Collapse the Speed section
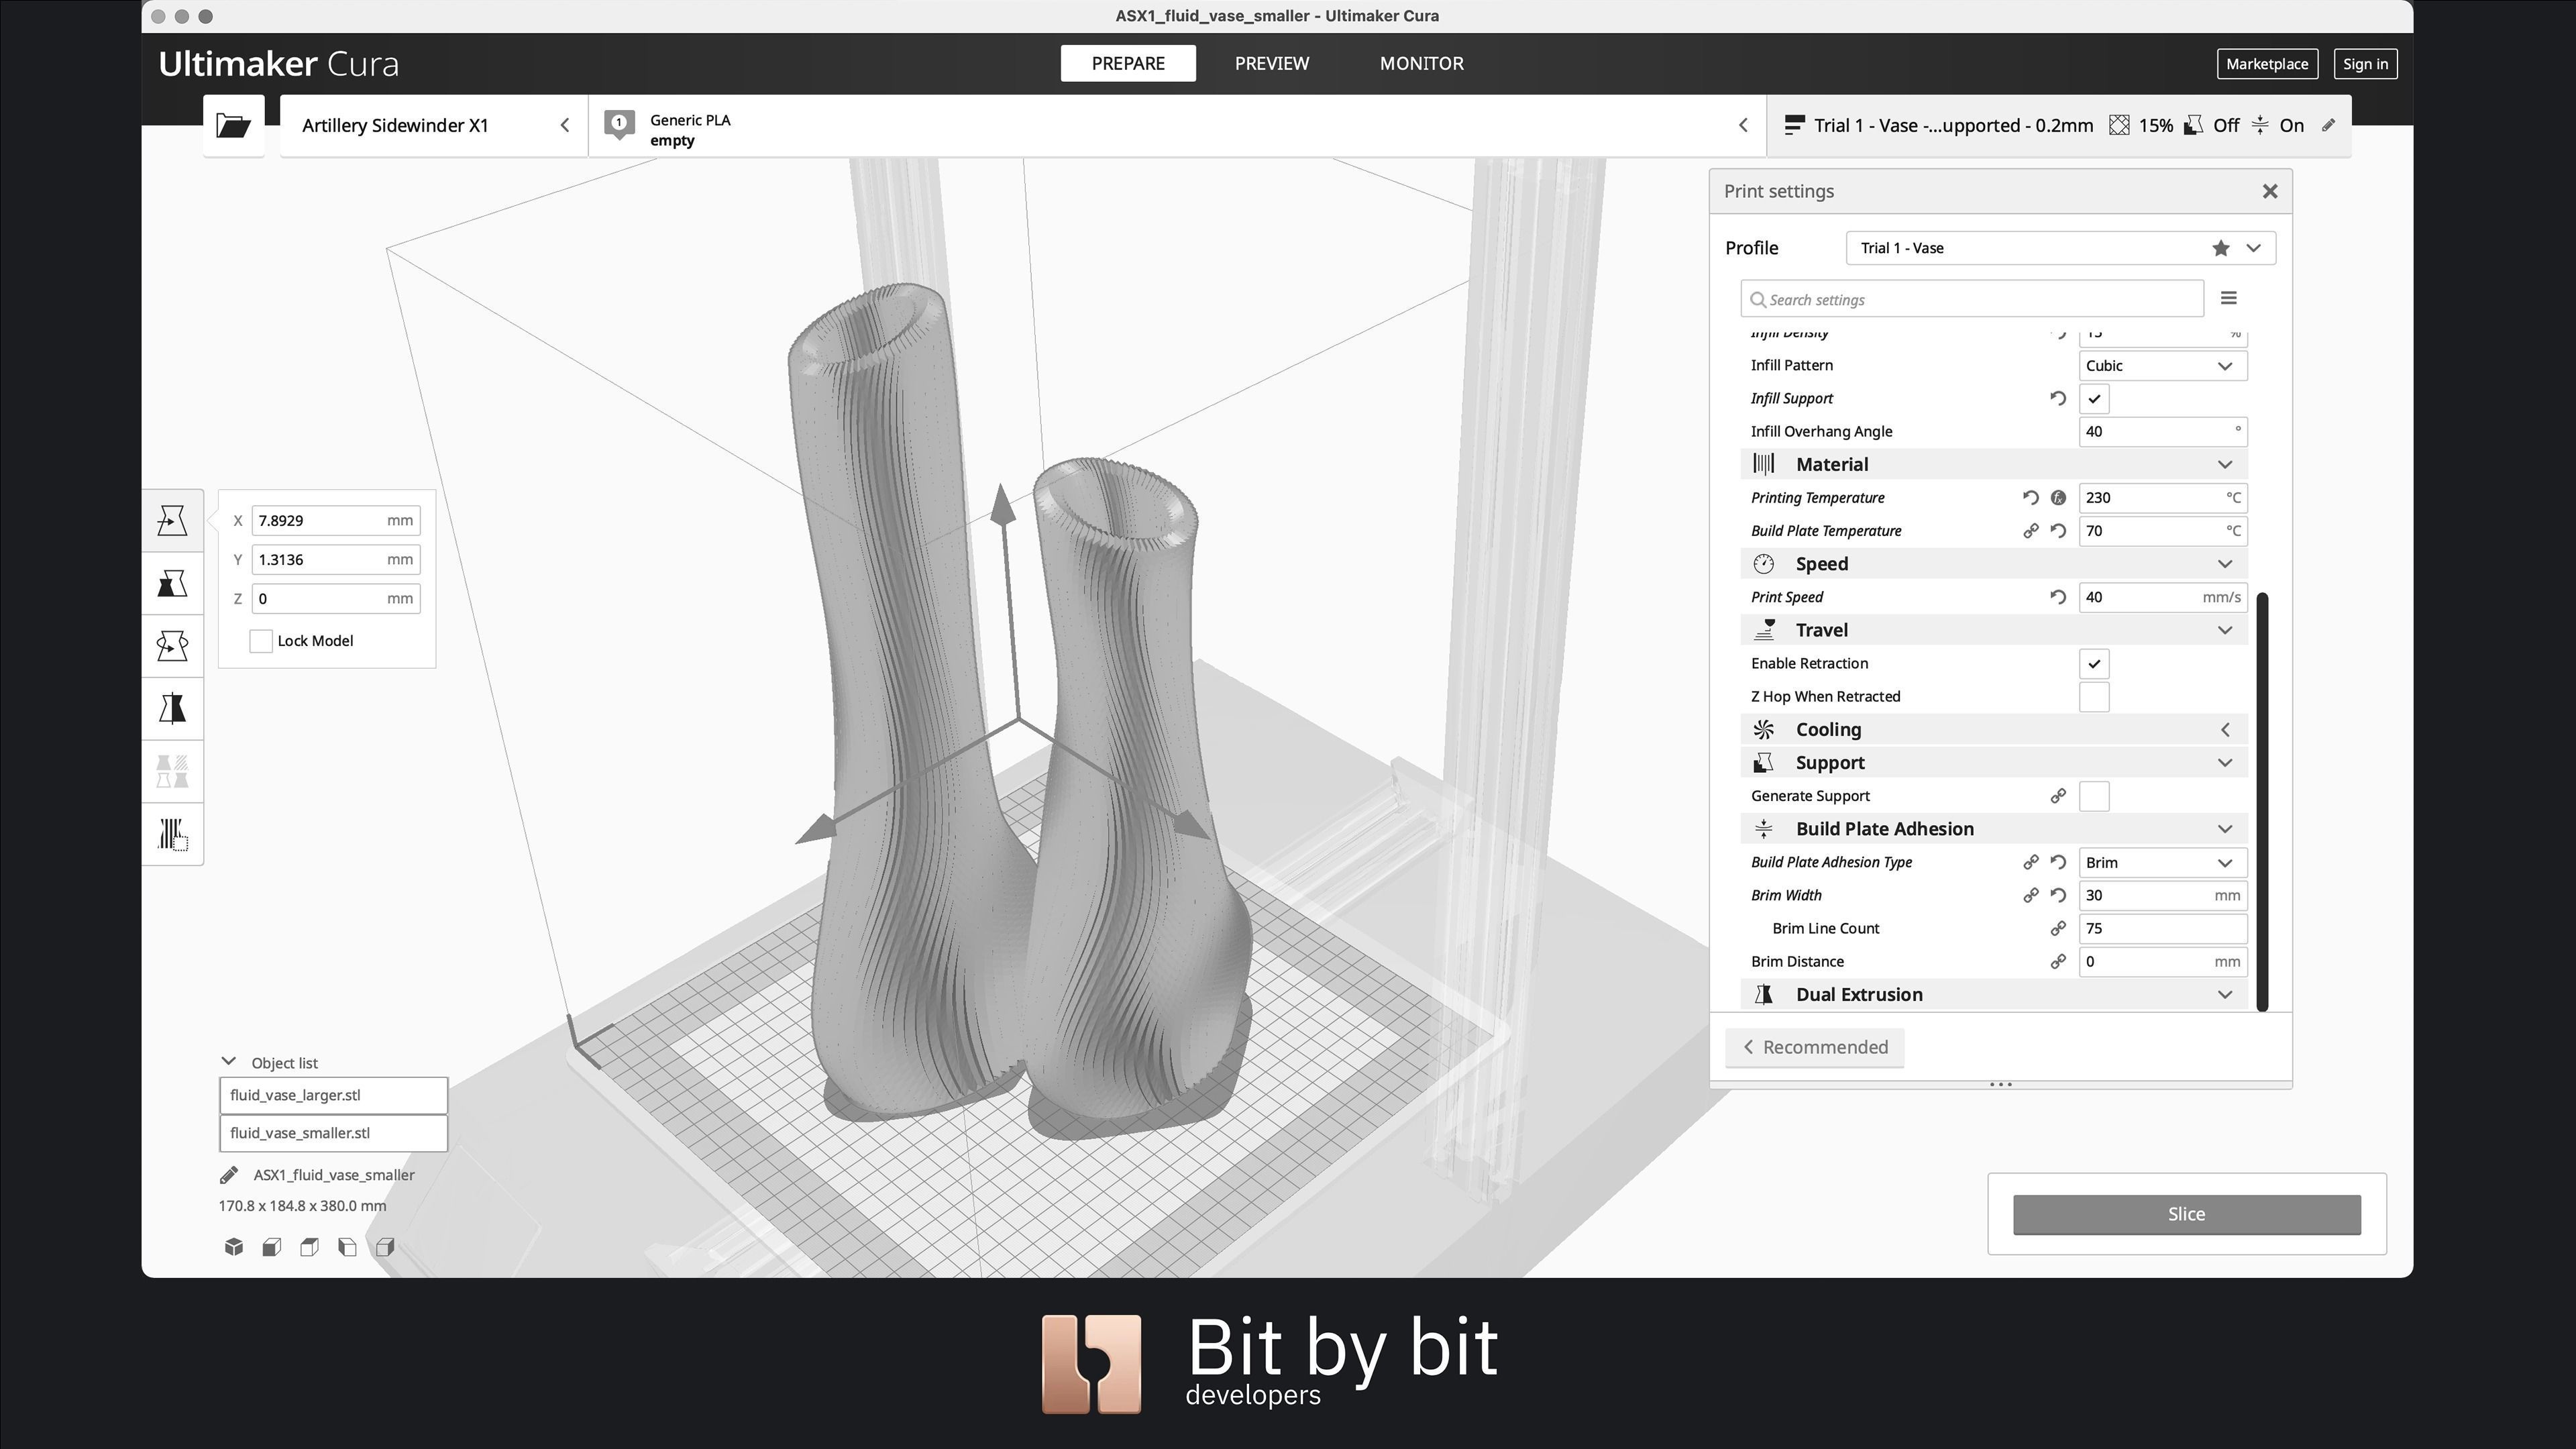The image size is (2576, 1449). (1994, 564)
